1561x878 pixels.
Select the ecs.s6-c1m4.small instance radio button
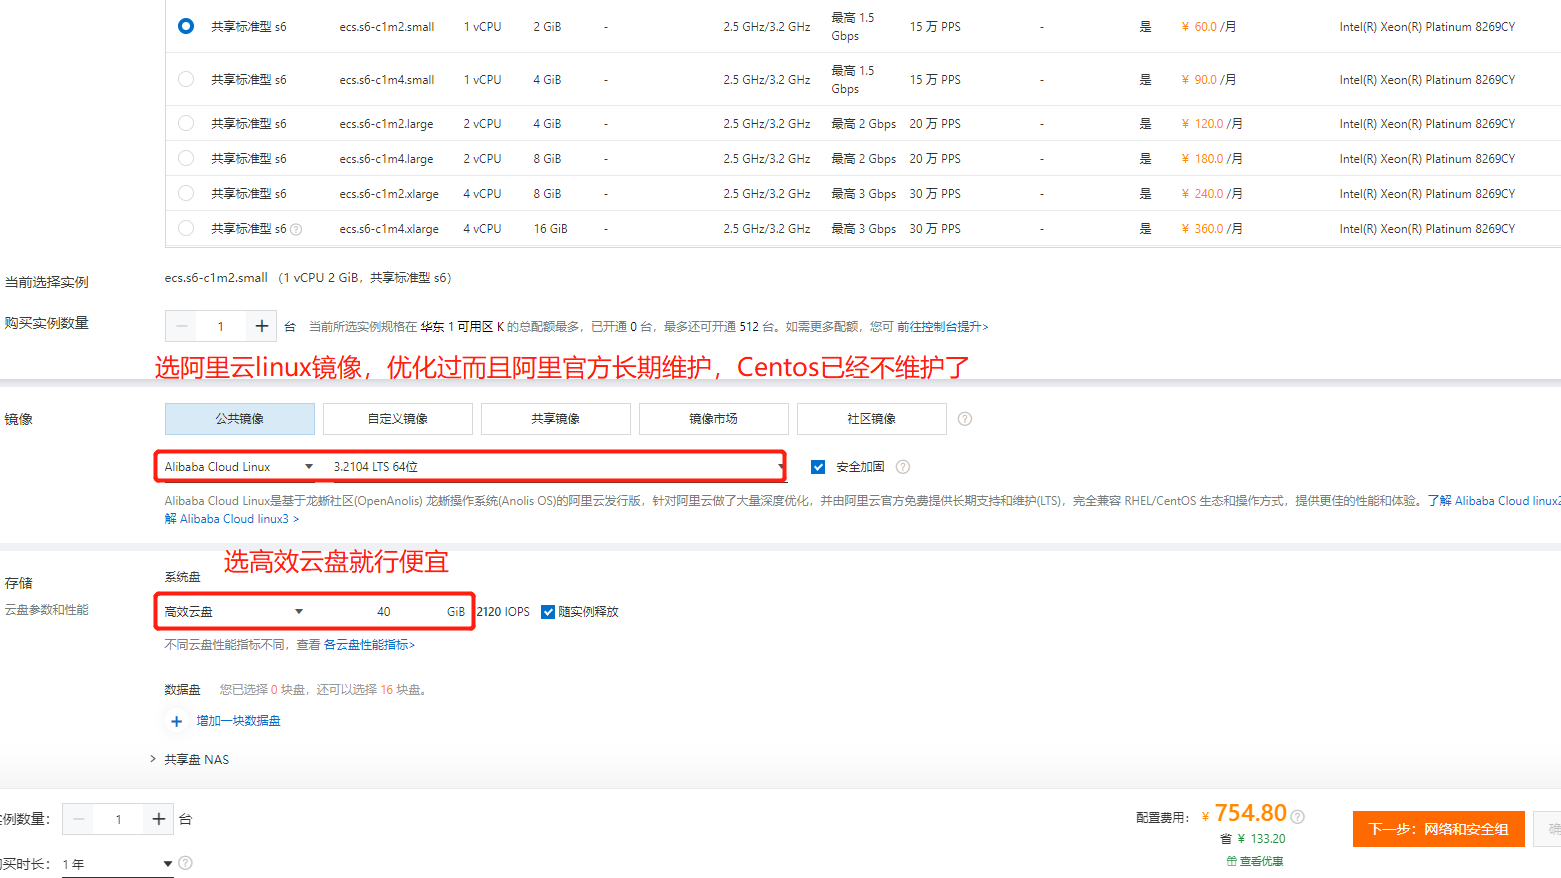[x=186, y=79]
